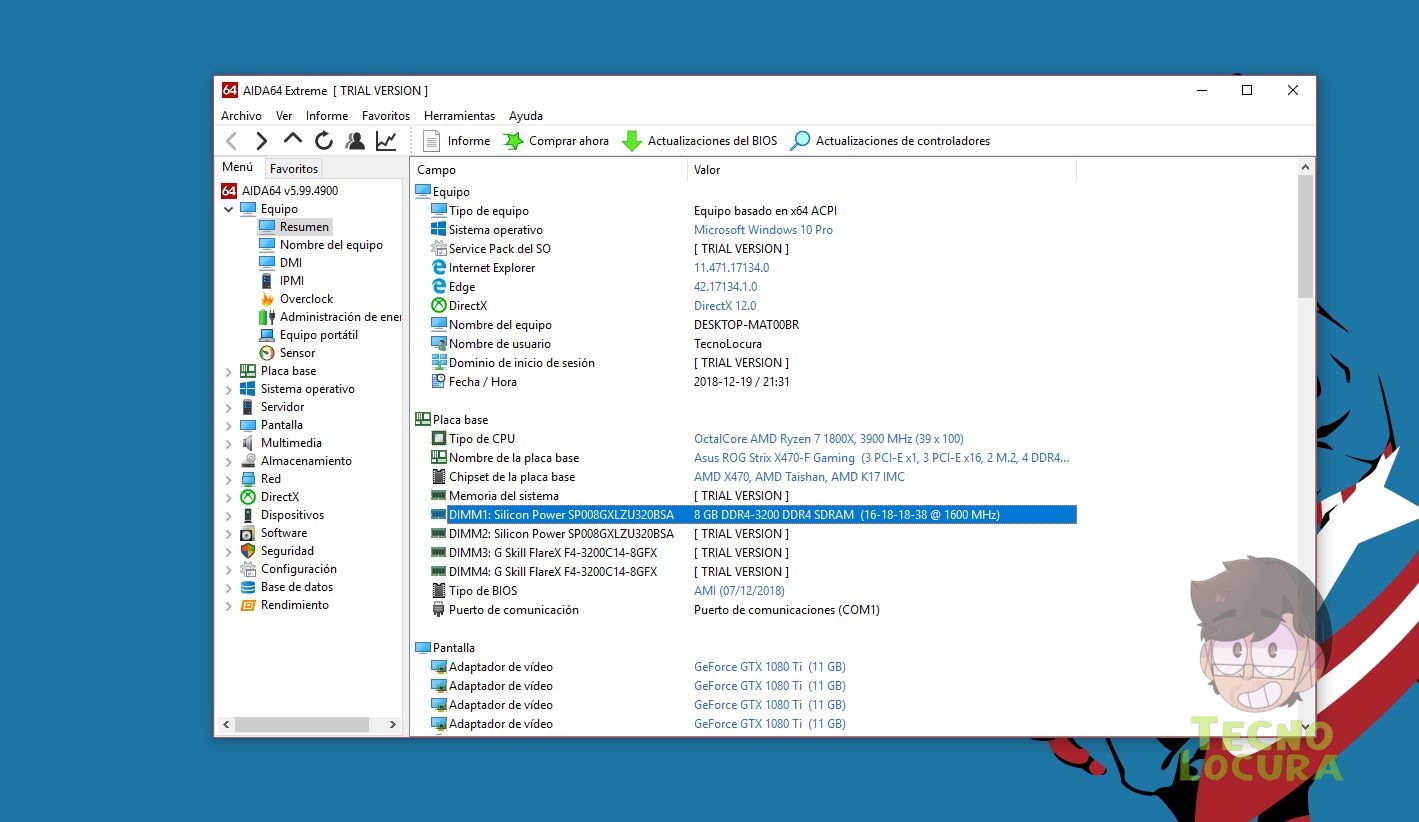Expand the Servidor tree node
Screen dimensions: 1419x822
pos(229,407)
